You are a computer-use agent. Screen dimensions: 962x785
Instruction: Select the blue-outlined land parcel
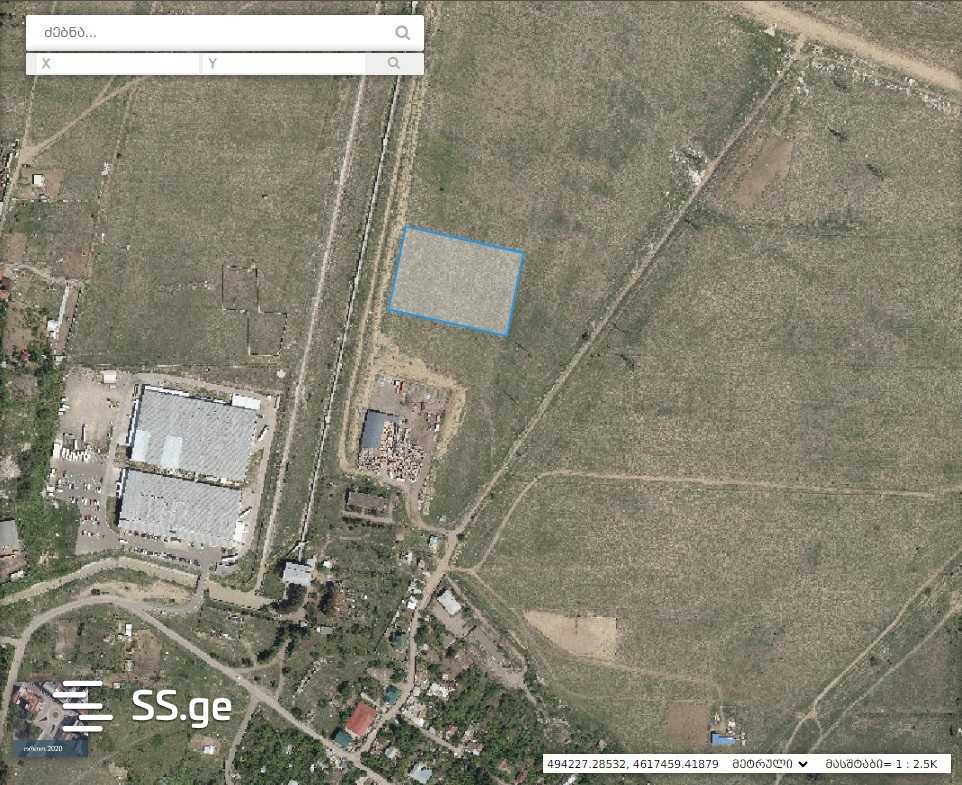point(456,281)
